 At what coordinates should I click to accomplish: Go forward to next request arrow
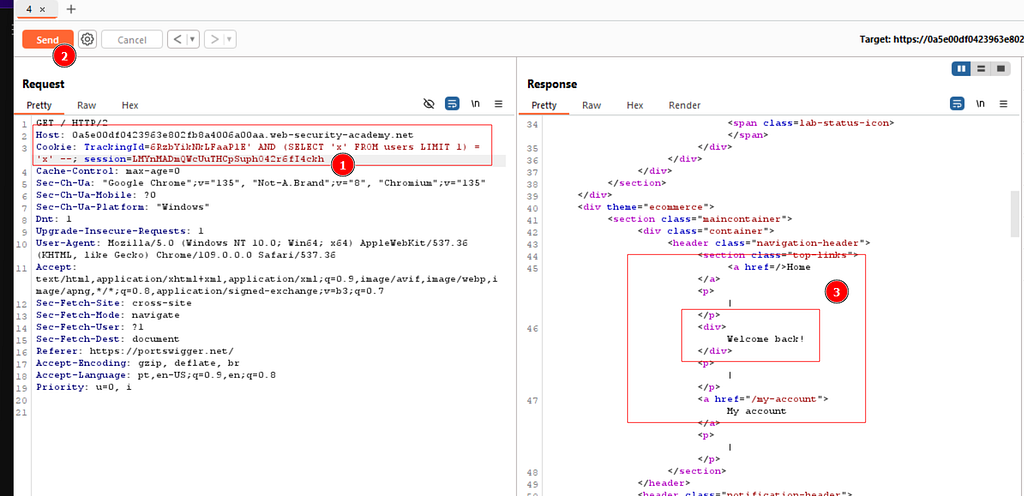coord(214,40)
